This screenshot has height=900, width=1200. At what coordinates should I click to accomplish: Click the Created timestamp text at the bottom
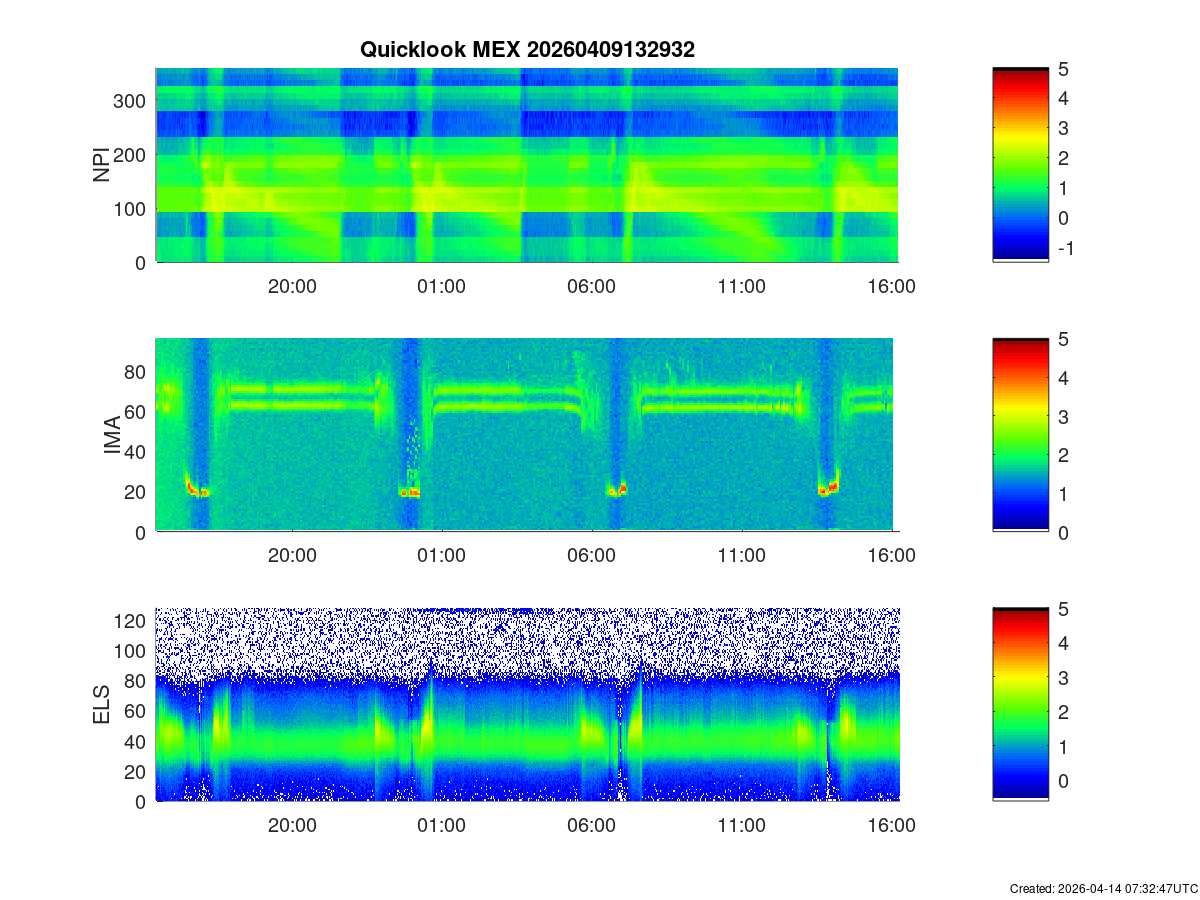pyautogui.click(x=1103, y=888)
